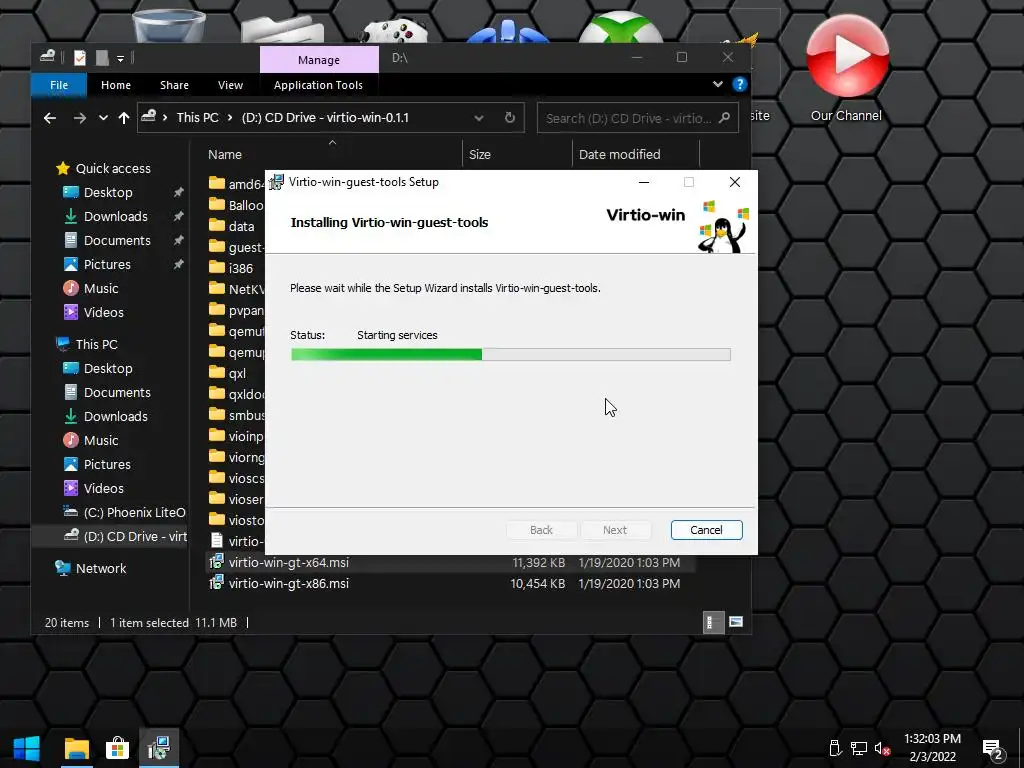Switch to large icons view layout
The image size is (1024, 768).
click(x=736, y=622)
